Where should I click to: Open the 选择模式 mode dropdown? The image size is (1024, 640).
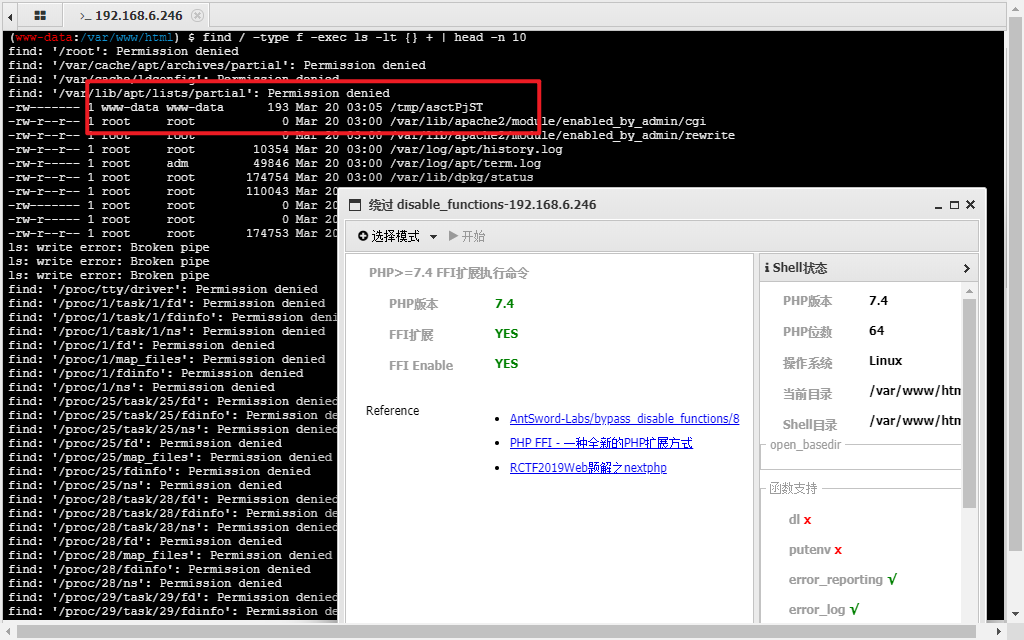point(398,237)
